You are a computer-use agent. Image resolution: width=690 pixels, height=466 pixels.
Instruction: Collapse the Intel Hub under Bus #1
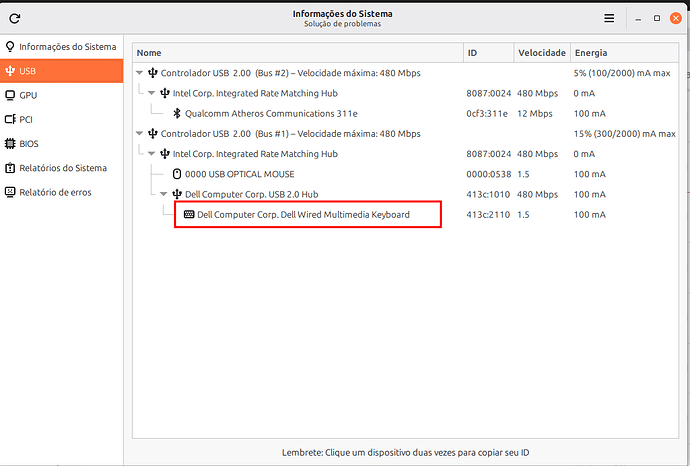[x=152, y=154]
